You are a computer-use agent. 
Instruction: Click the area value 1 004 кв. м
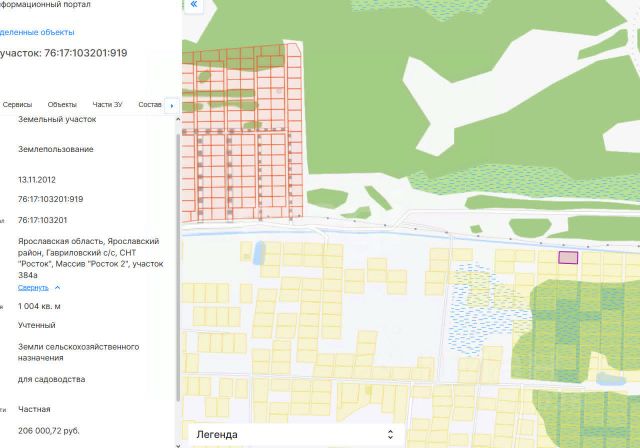39,306
